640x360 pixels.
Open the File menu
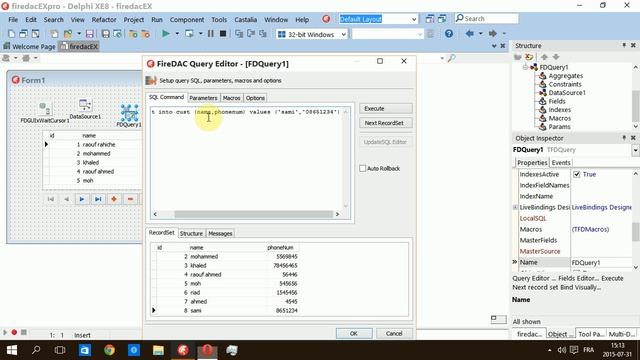click(x=13, y=20)
